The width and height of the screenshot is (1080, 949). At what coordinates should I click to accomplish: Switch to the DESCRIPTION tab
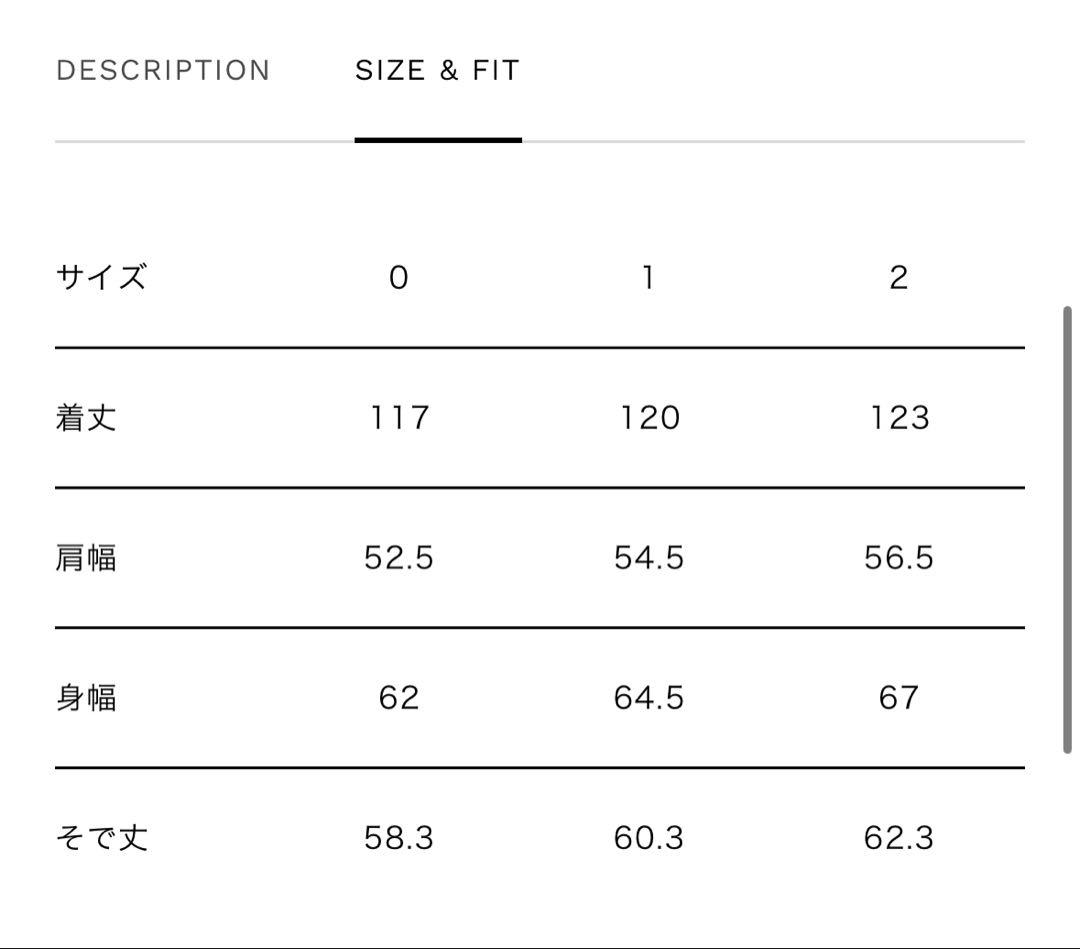tap(164, 69)
